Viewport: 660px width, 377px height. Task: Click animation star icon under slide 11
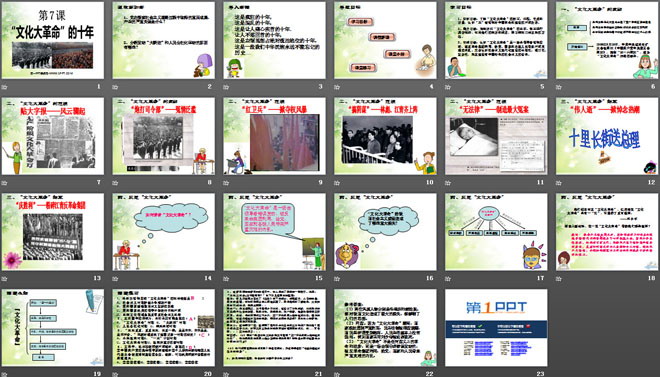(x=448, y=183)
